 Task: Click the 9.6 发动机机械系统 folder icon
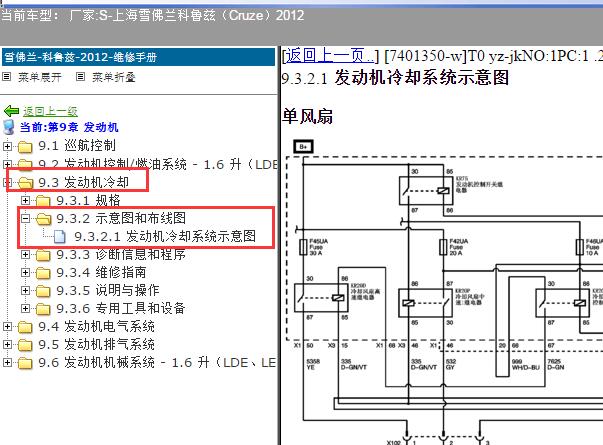tap(25, 363)
